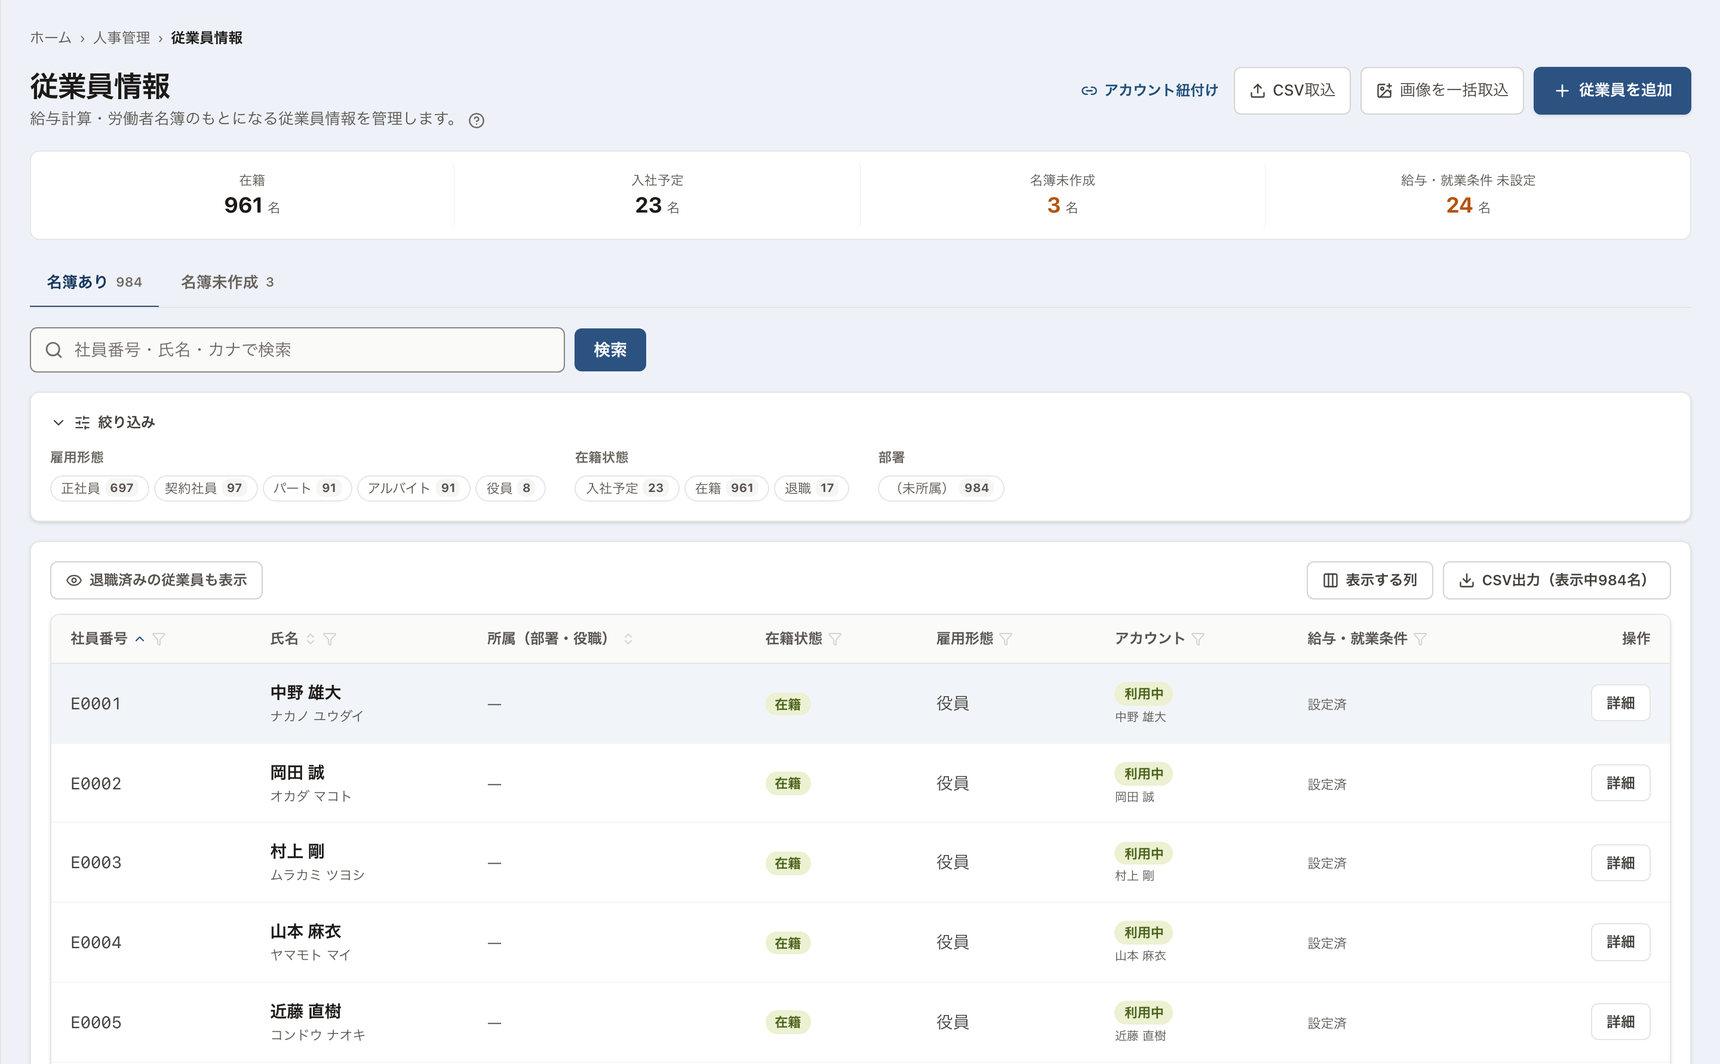Click 従業員を追加 button

pos(1612,90)
